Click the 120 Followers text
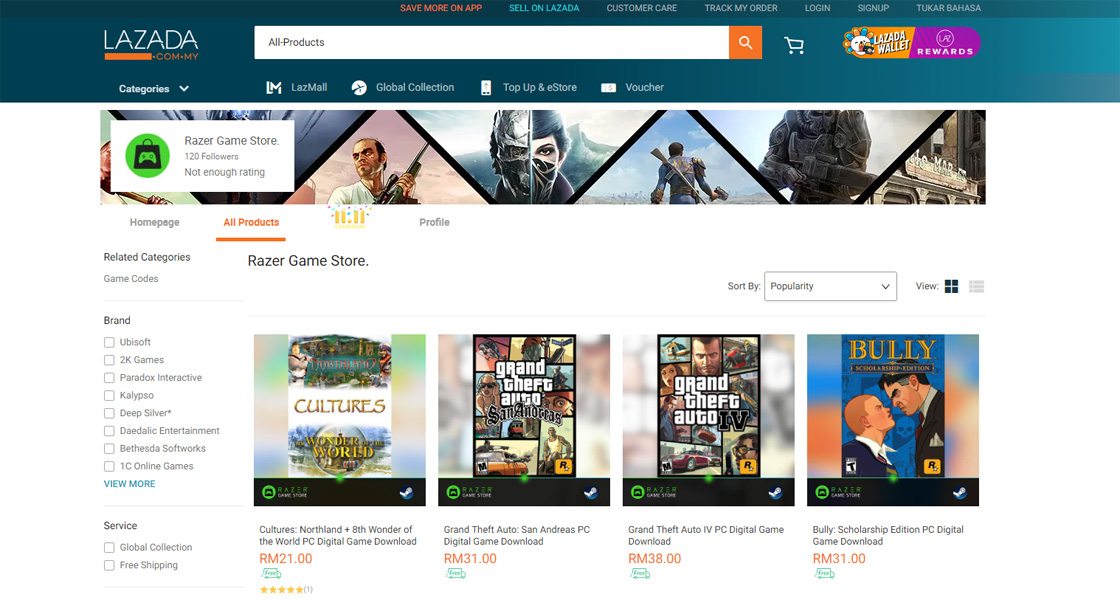The height and width of the screenshot is (600, 1120). coord(211,156)
